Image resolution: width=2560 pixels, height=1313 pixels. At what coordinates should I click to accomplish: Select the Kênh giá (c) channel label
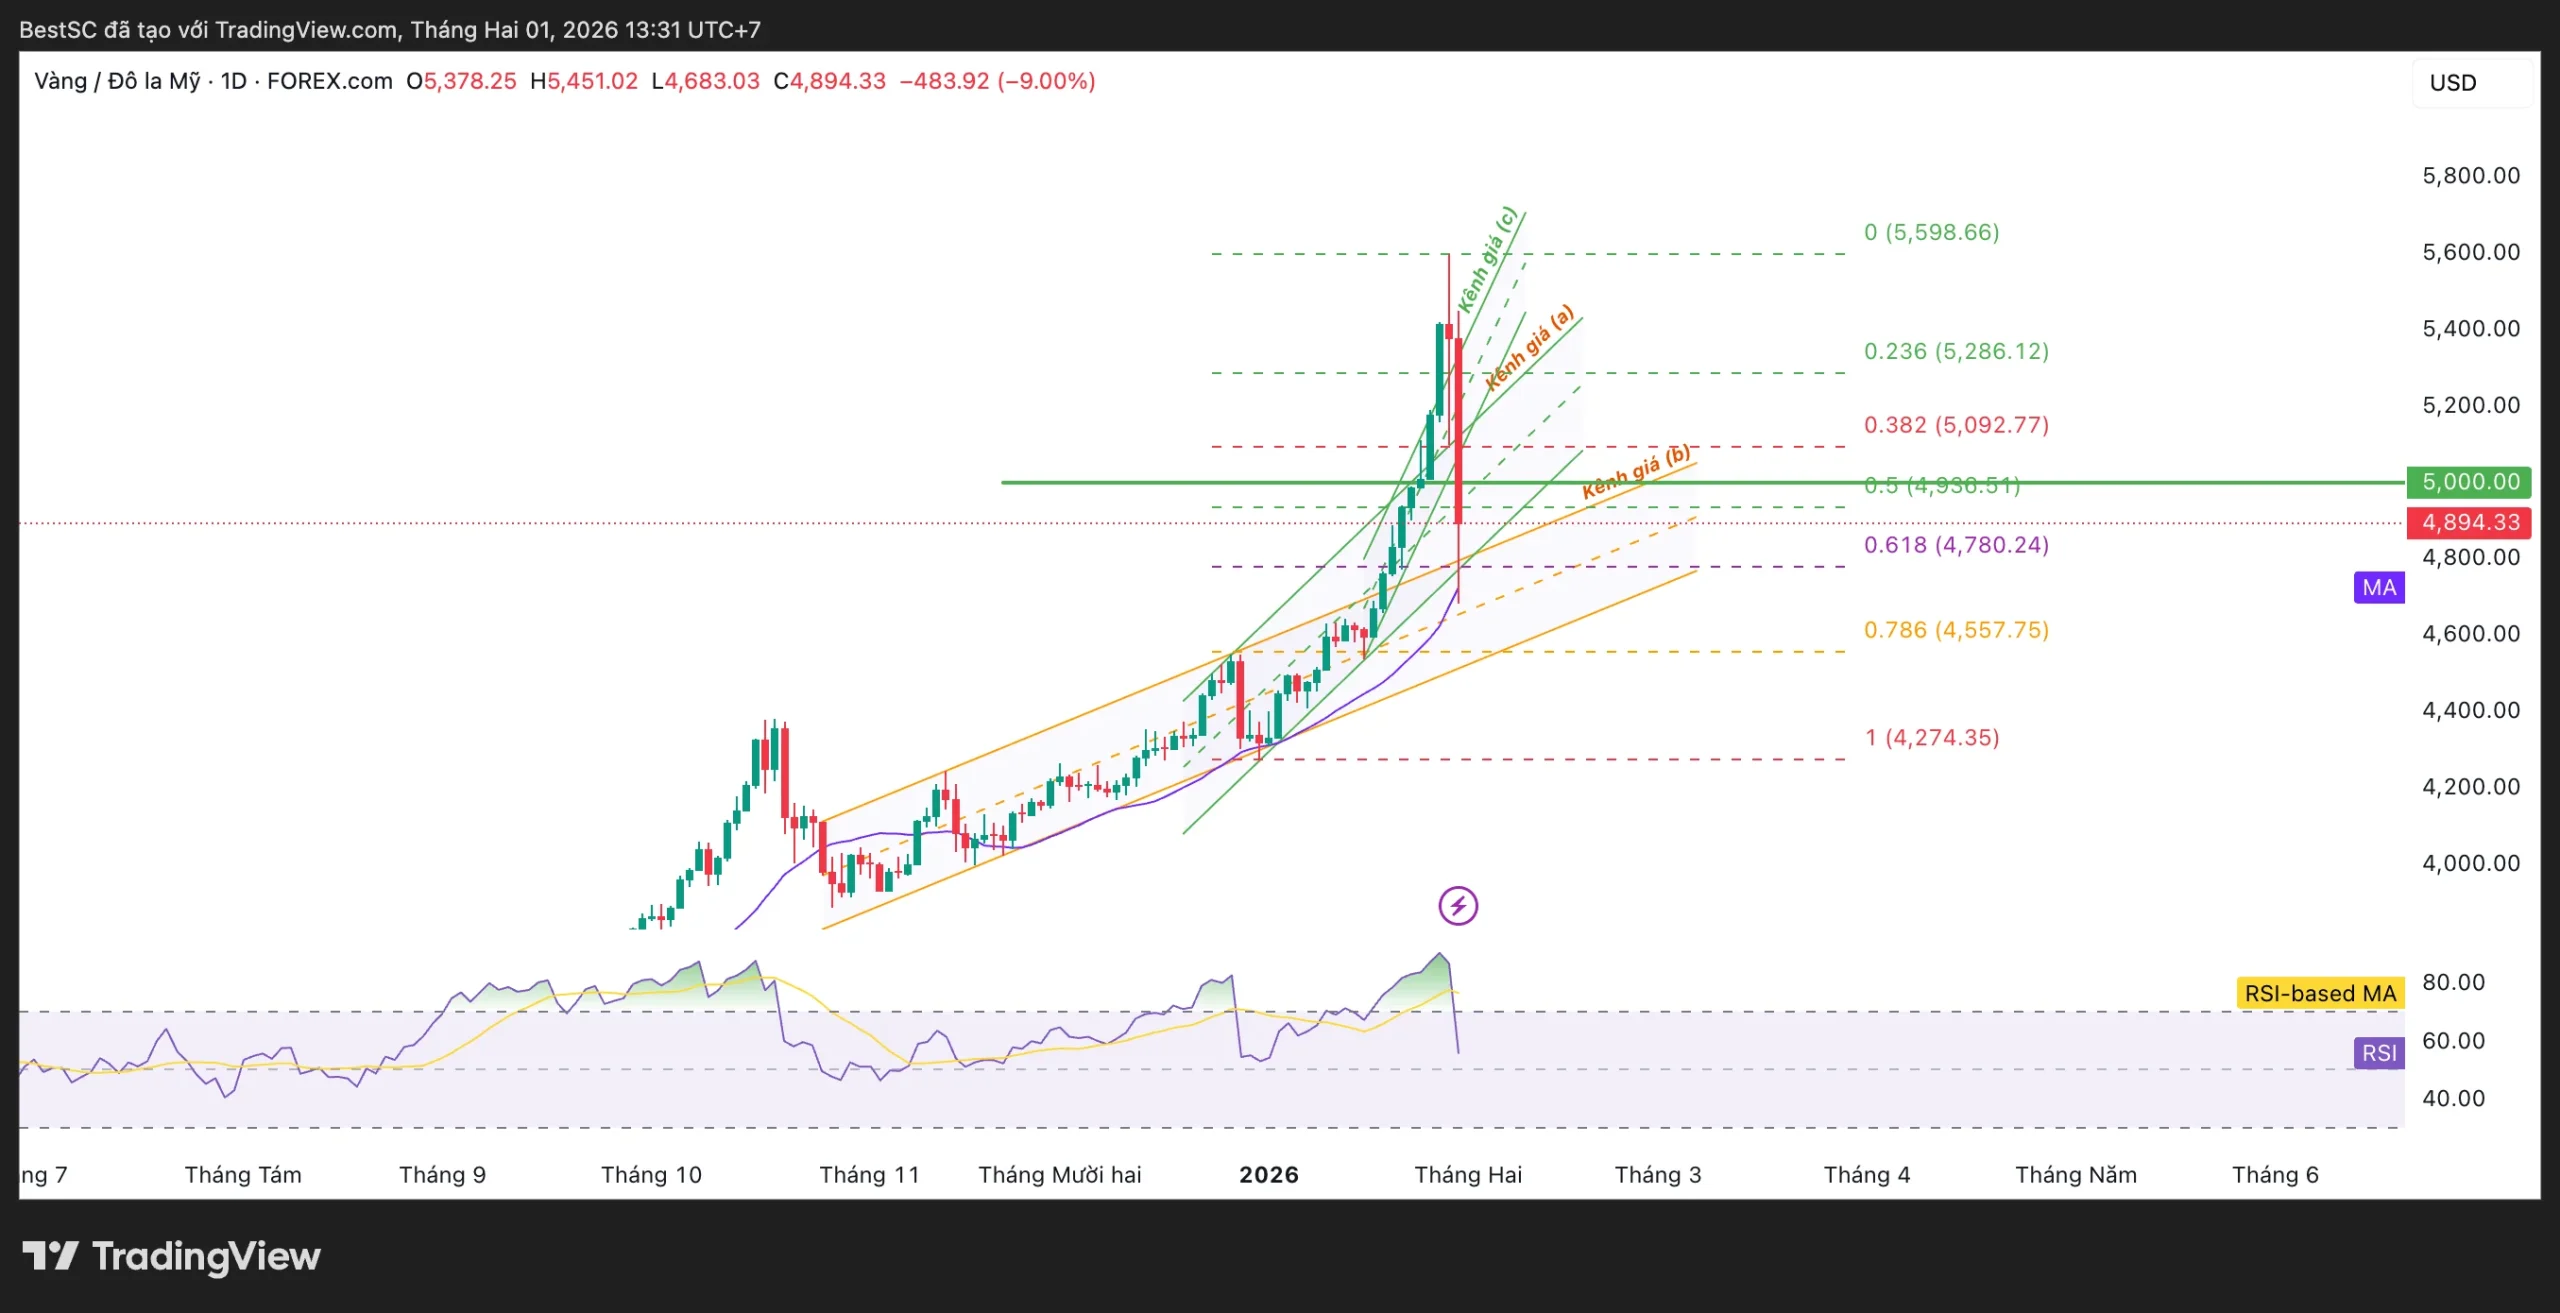click(x=1487, y=260)
